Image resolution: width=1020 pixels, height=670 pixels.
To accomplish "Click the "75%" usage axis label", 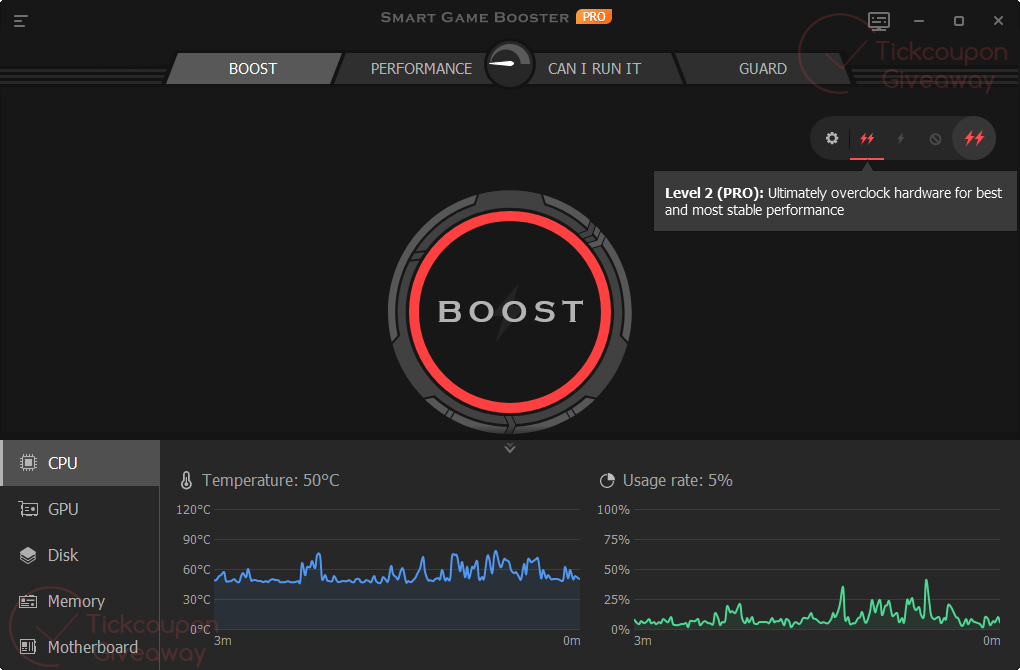I will pyautogui.click(x=617, y=539).
